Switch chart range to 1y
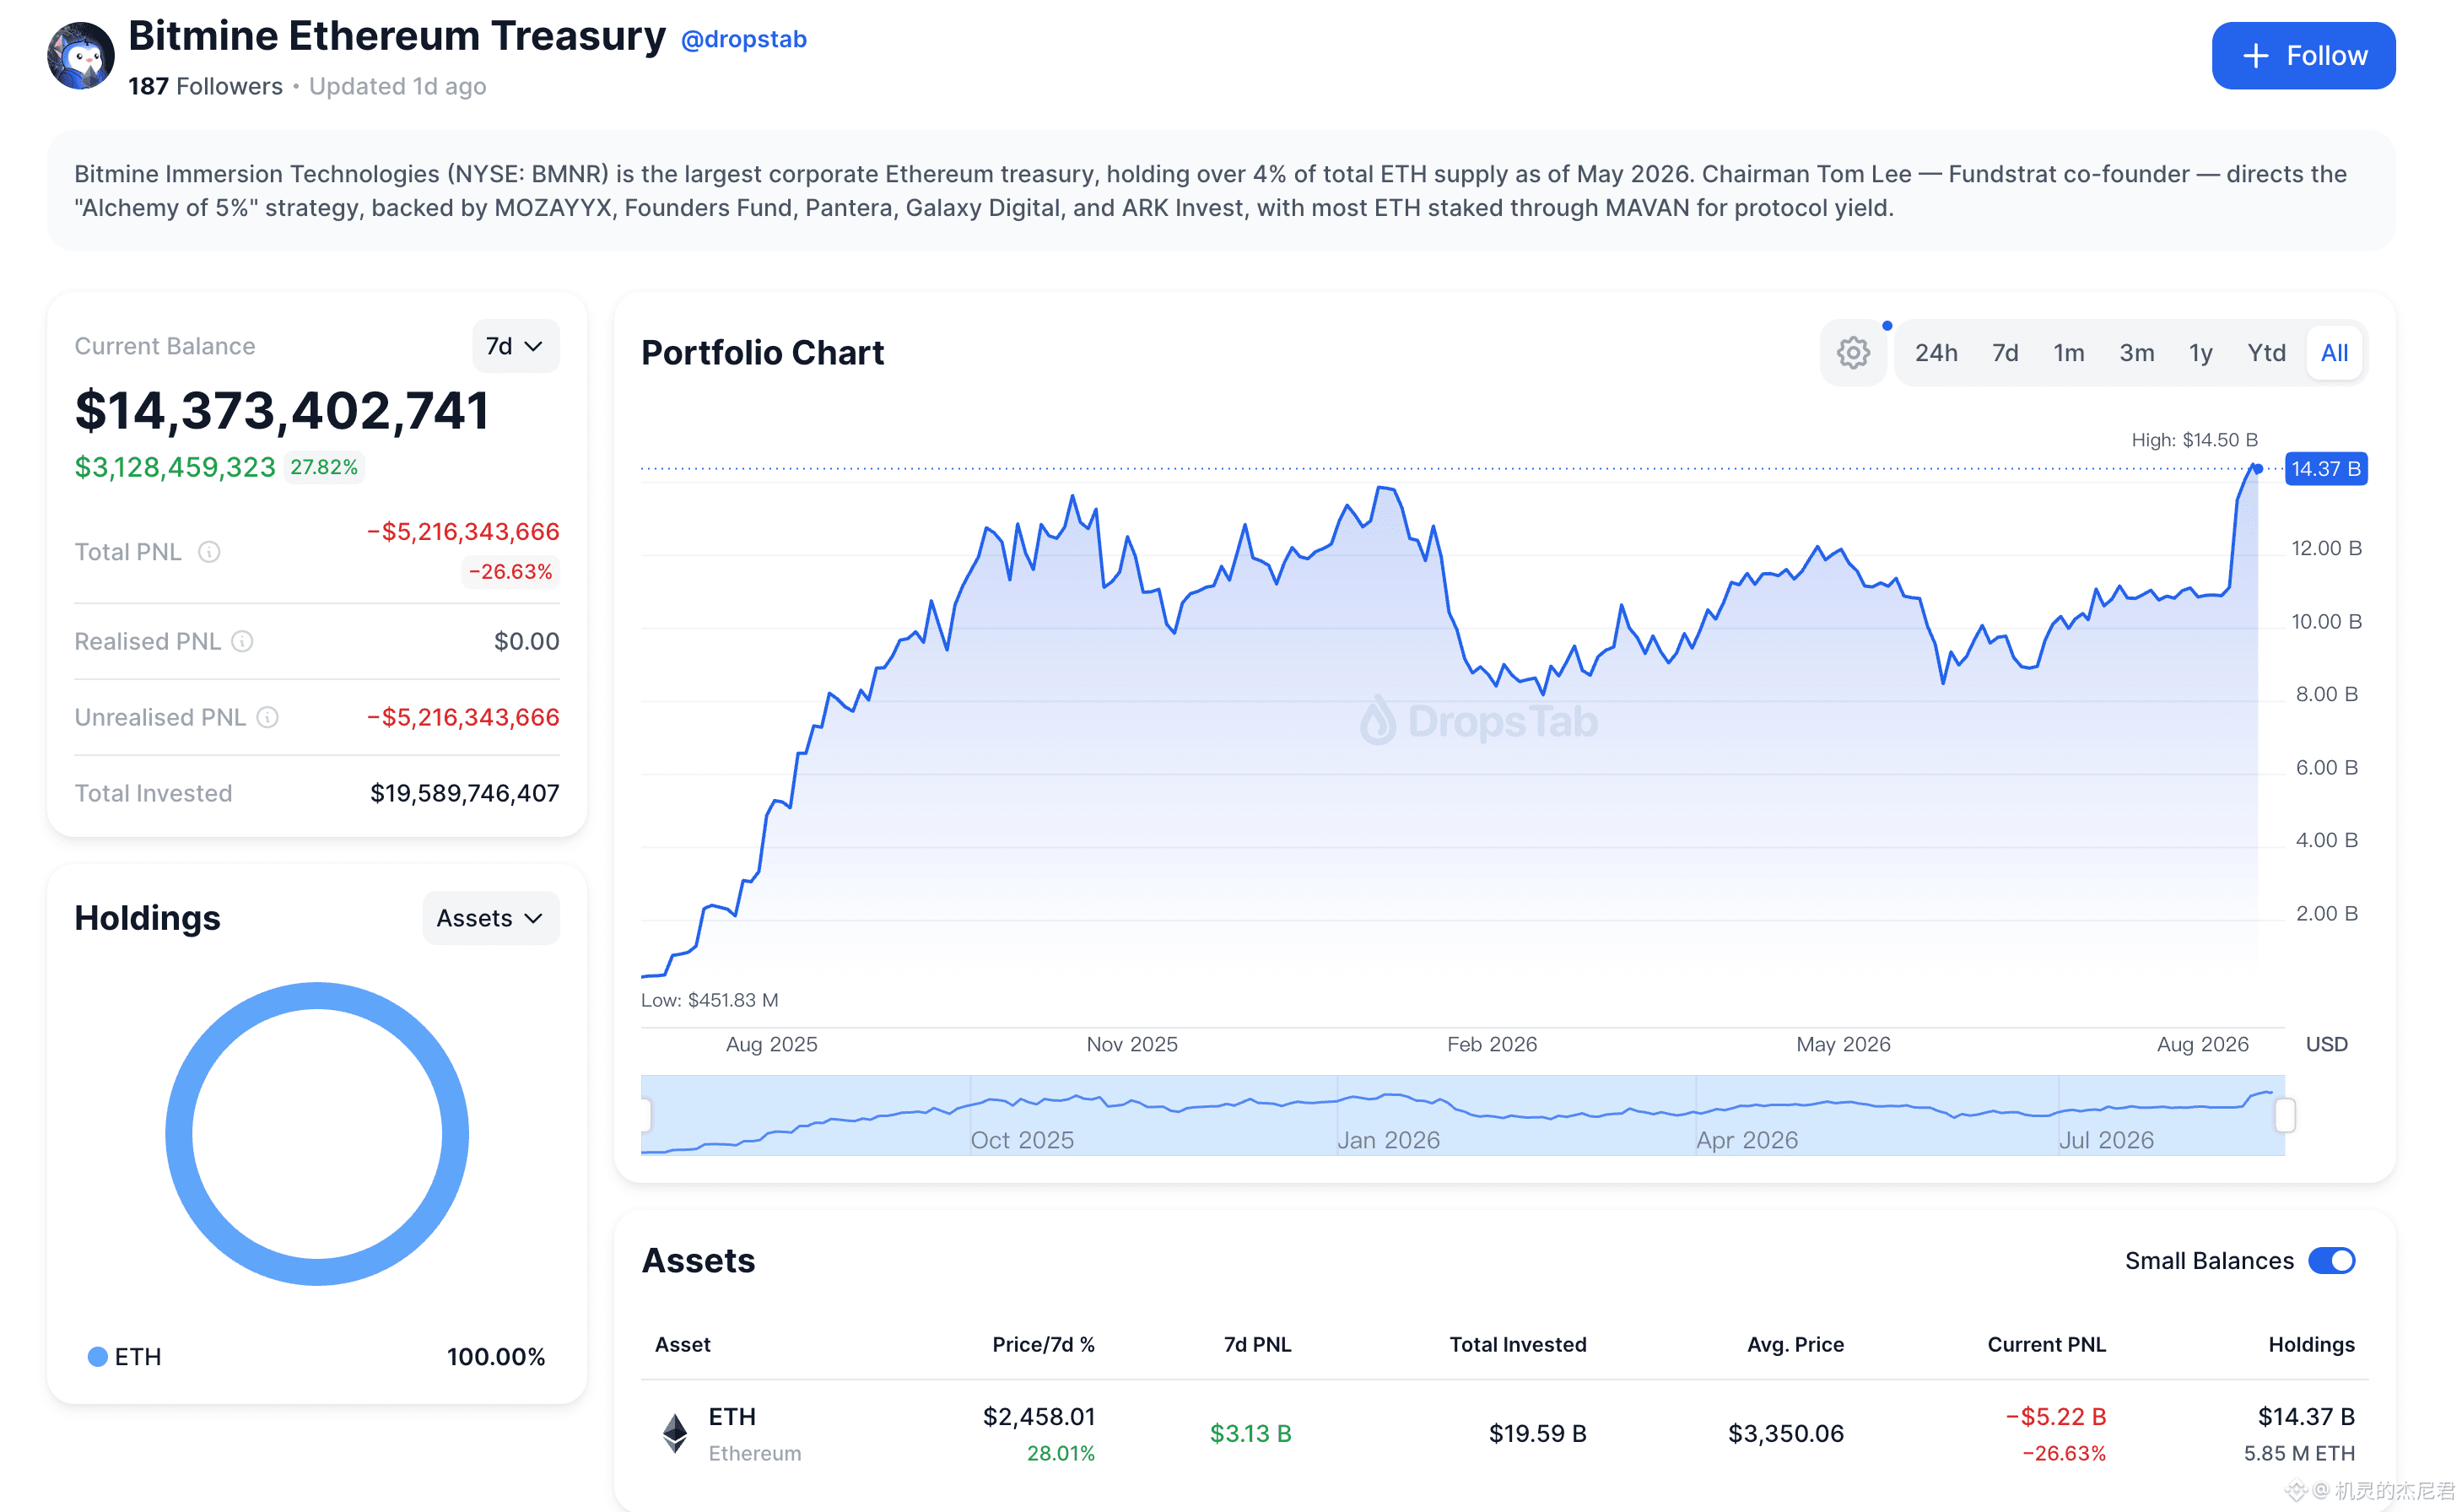2462x1512 pixels. pos(2200,353)
